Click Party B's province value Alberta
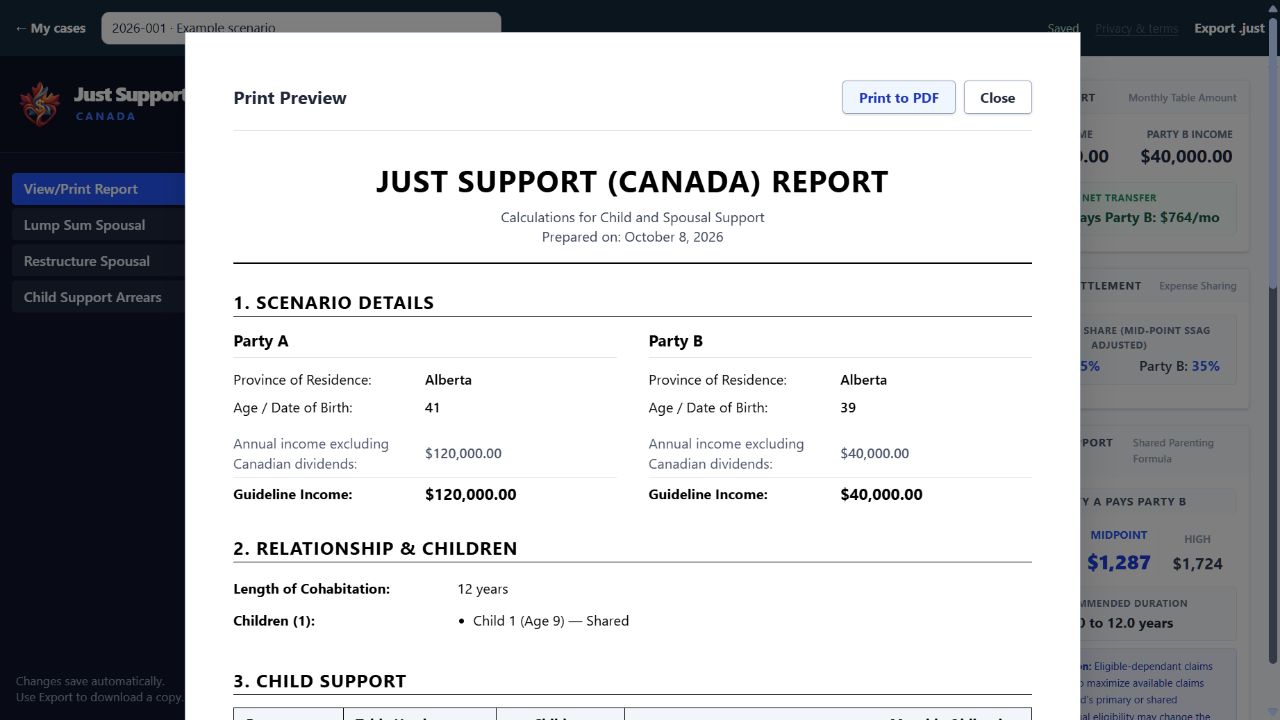This screenshot has height=720, width=1280. click(863, 380)
